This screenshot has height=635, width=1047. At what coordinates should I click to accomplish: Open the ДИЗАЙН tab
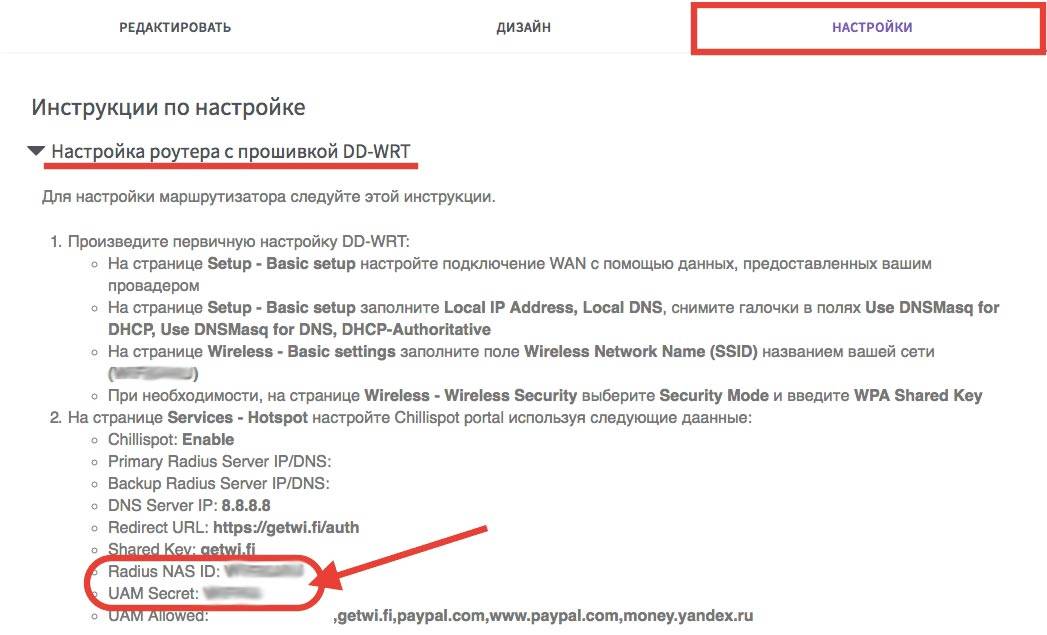(523, 27)
